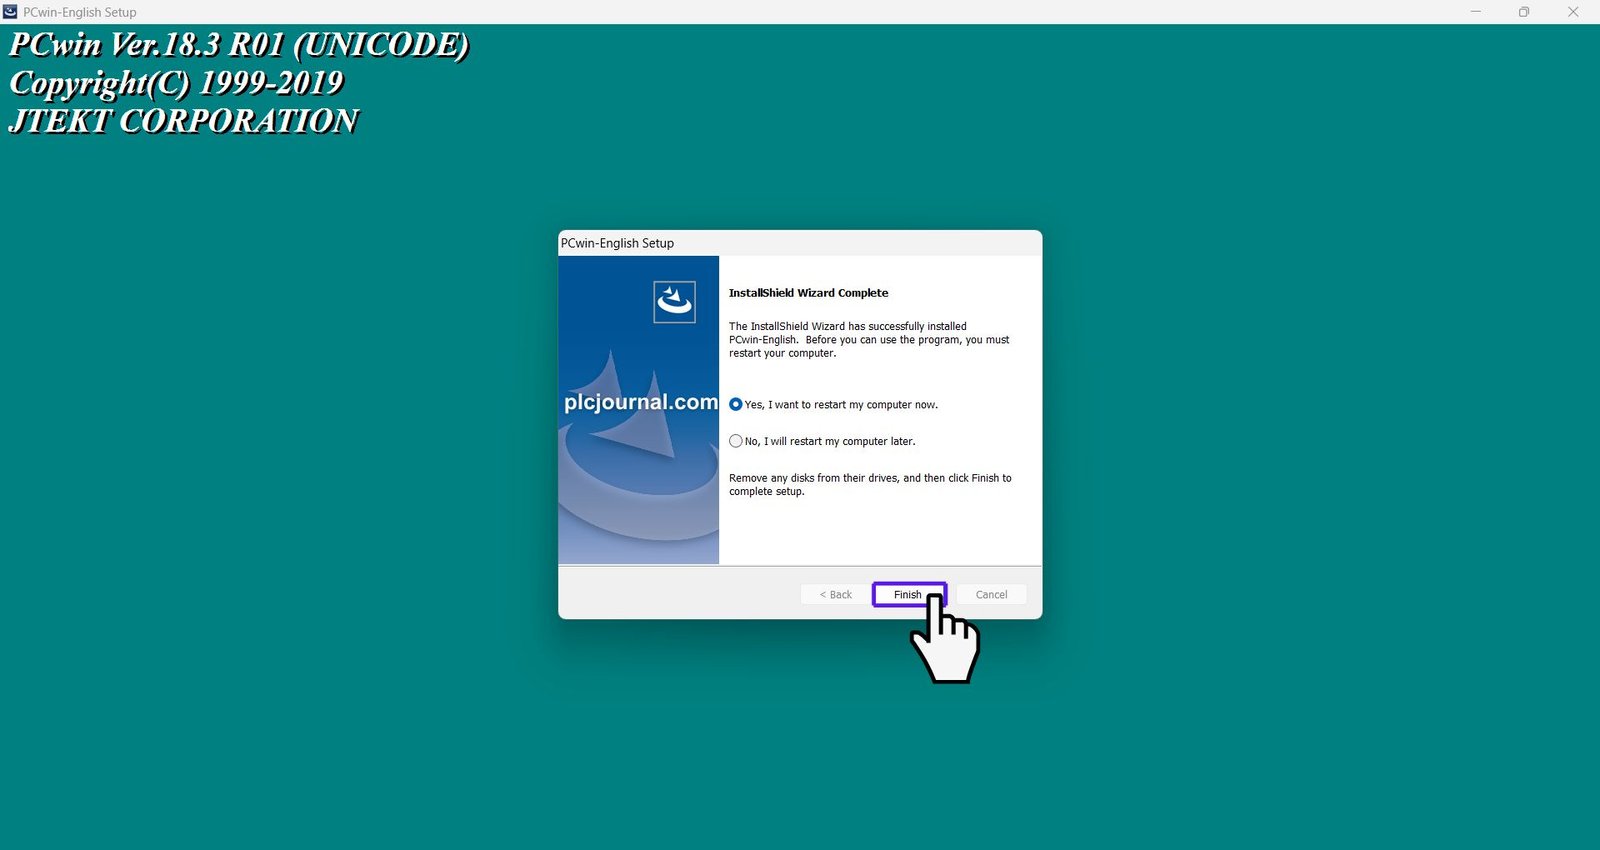Image resolution: width=1600 pixels, height=850 pixels.
Task: Restore down the PCwin-English Setup window
Action: pos(1524,12)
